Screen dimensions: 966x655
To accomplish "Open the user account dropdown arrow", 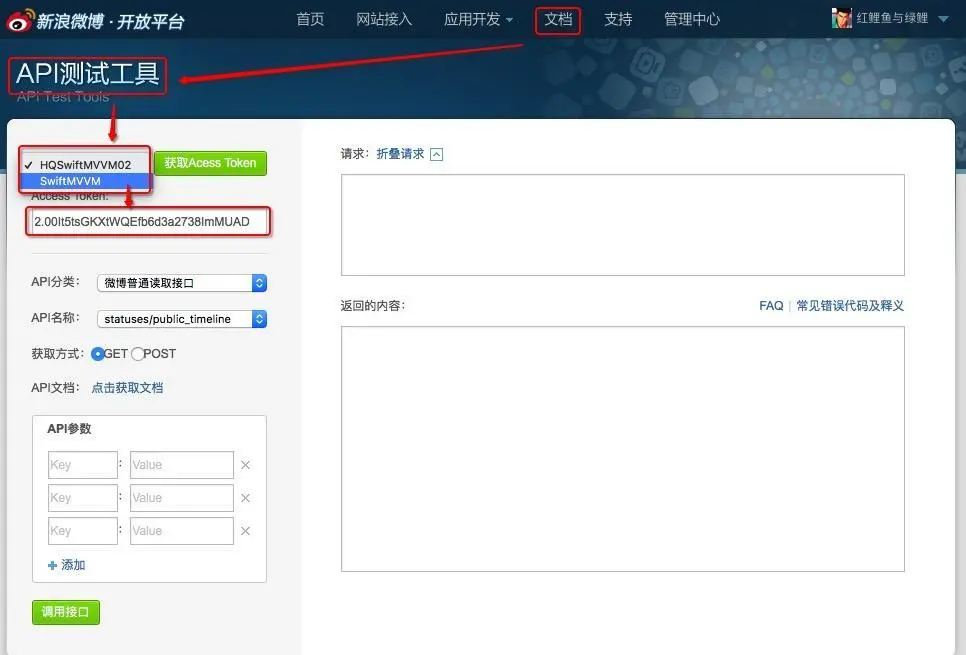I will [x=943, y=19].
